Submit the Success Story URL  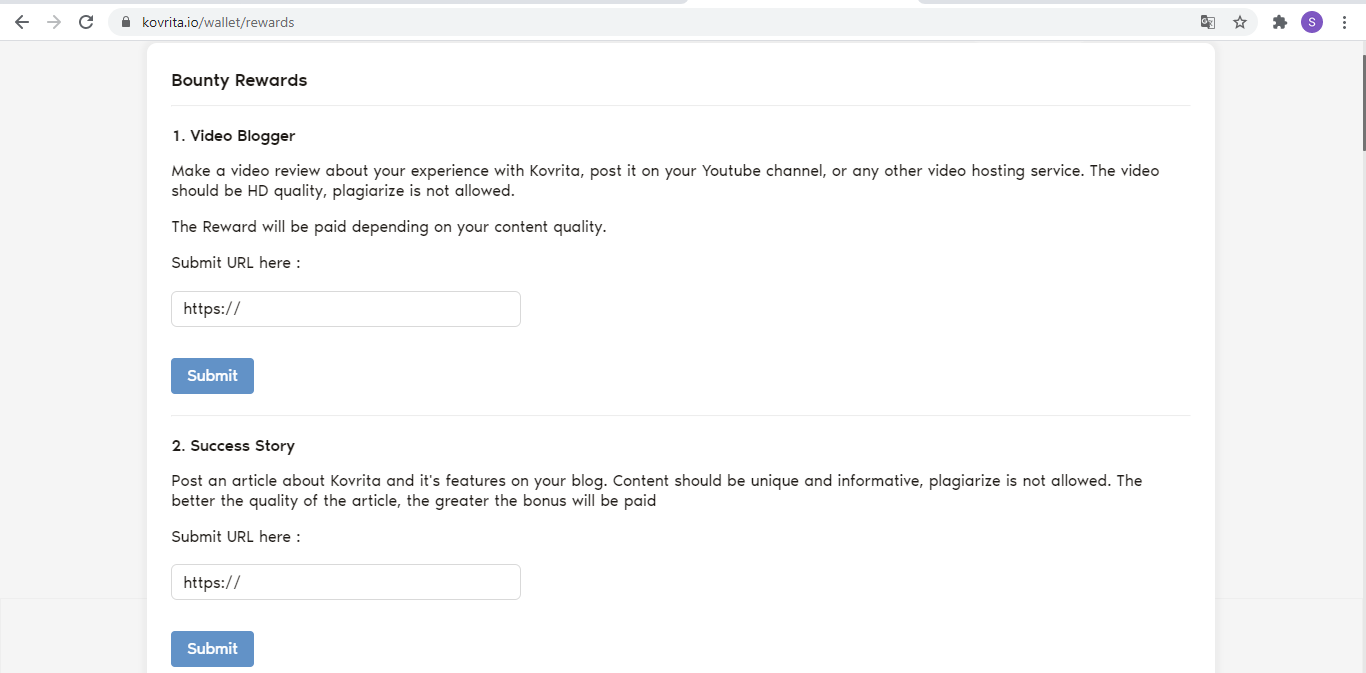coord(212,649)
